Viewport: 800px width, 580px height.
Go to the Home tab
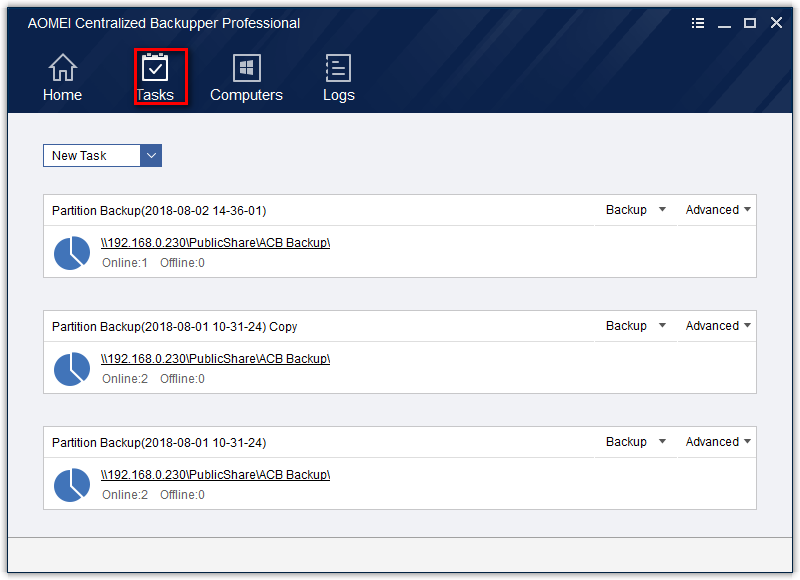pos(62,77)
